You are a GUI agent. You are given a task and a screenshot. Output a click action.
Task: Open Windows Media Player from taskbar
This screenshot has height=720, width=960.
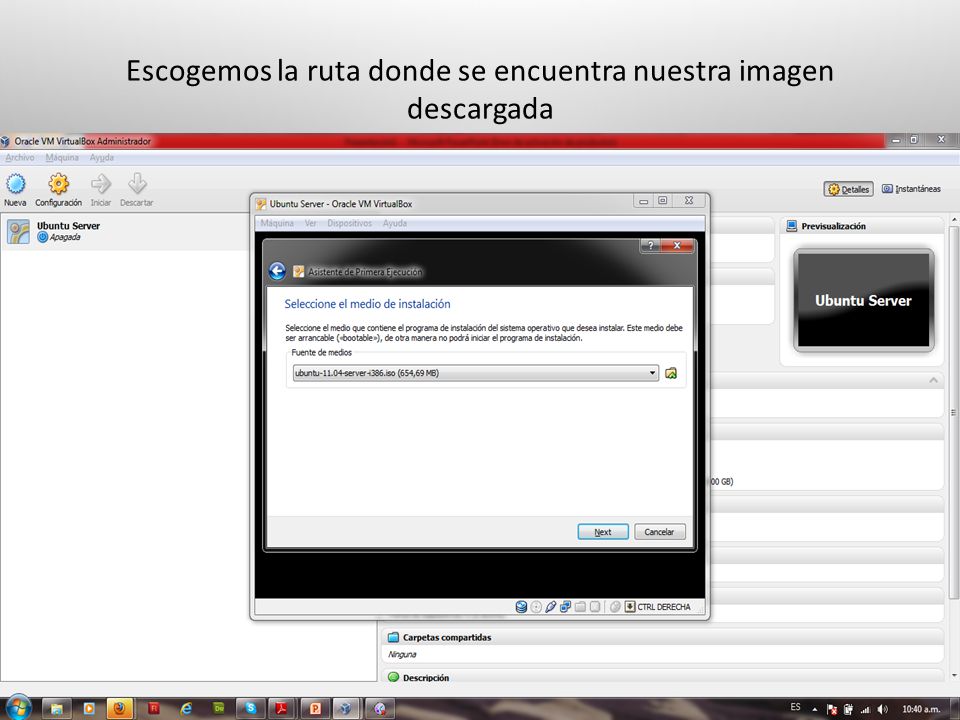(x=89, y=708)
